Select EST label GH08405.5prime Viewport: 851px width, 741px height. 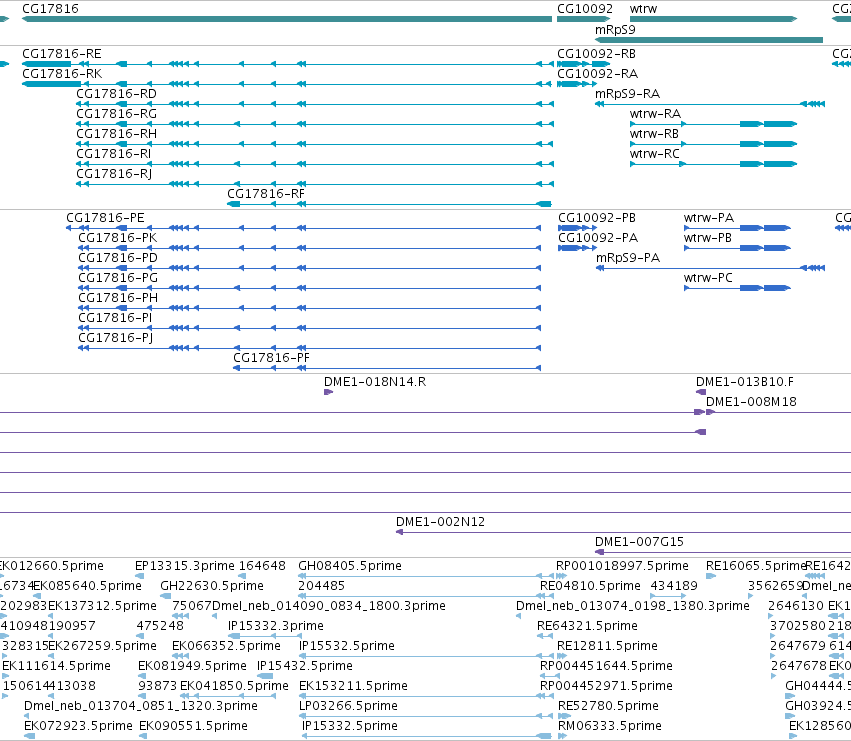(x=350, y=566)
